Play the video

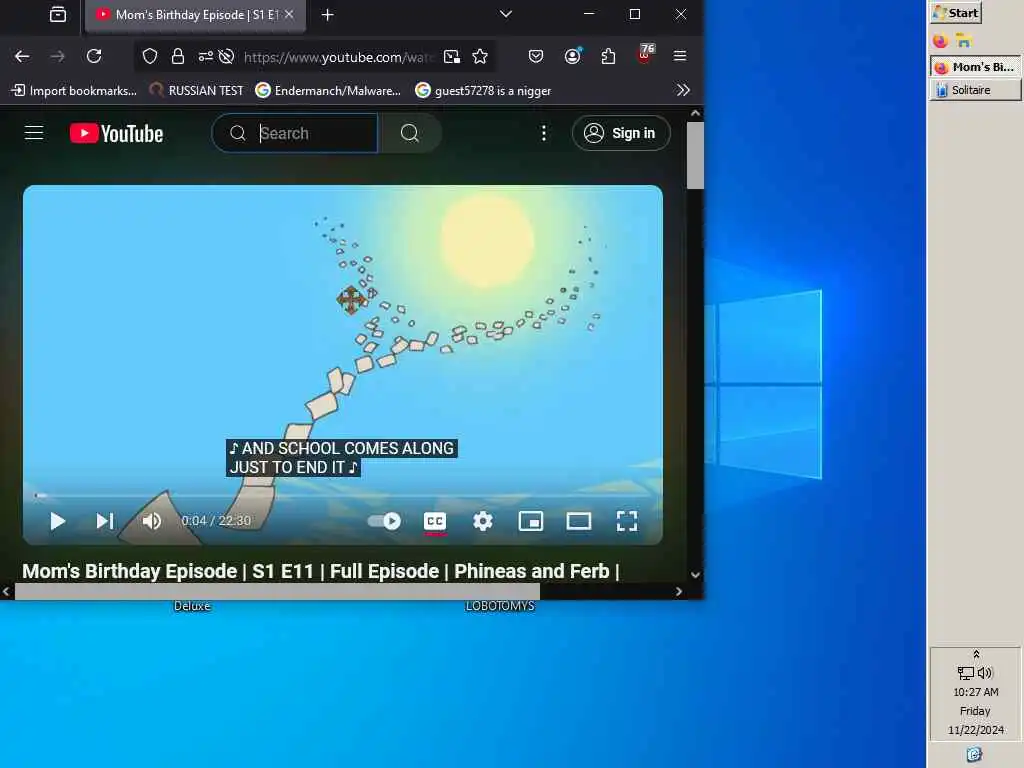pyautogui.click(x=57, y=521)
